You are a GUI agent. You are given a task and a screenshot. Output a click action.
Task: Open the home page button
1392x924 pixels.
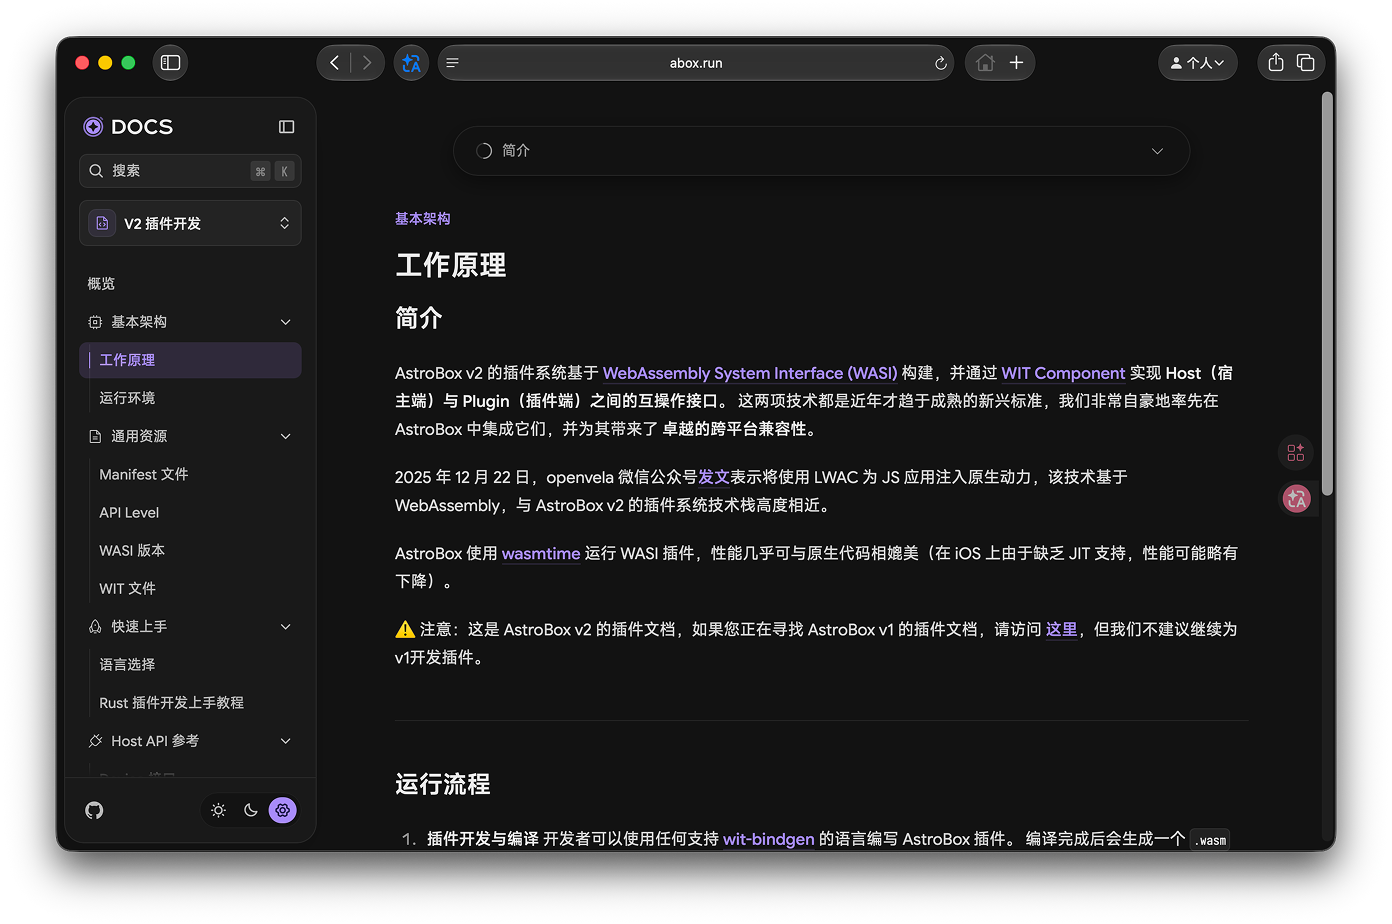coord(985,63)
